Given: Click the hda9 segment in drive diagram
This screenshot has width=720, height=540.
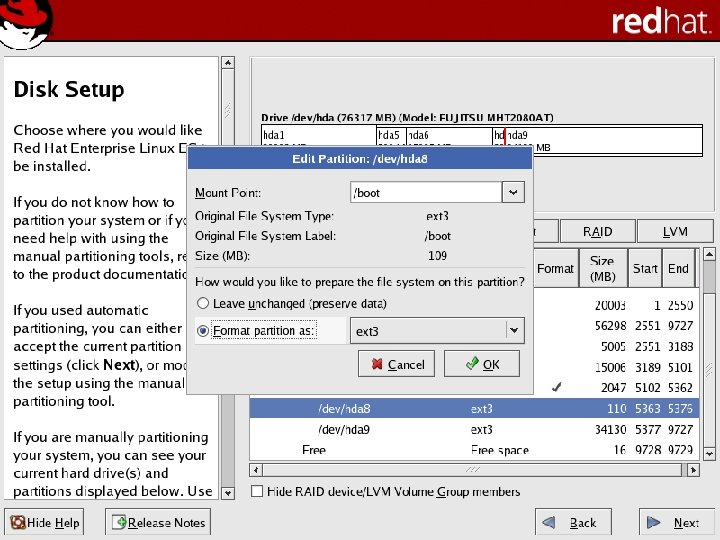Looking at the screenshot, I should [x=604, y=140].
